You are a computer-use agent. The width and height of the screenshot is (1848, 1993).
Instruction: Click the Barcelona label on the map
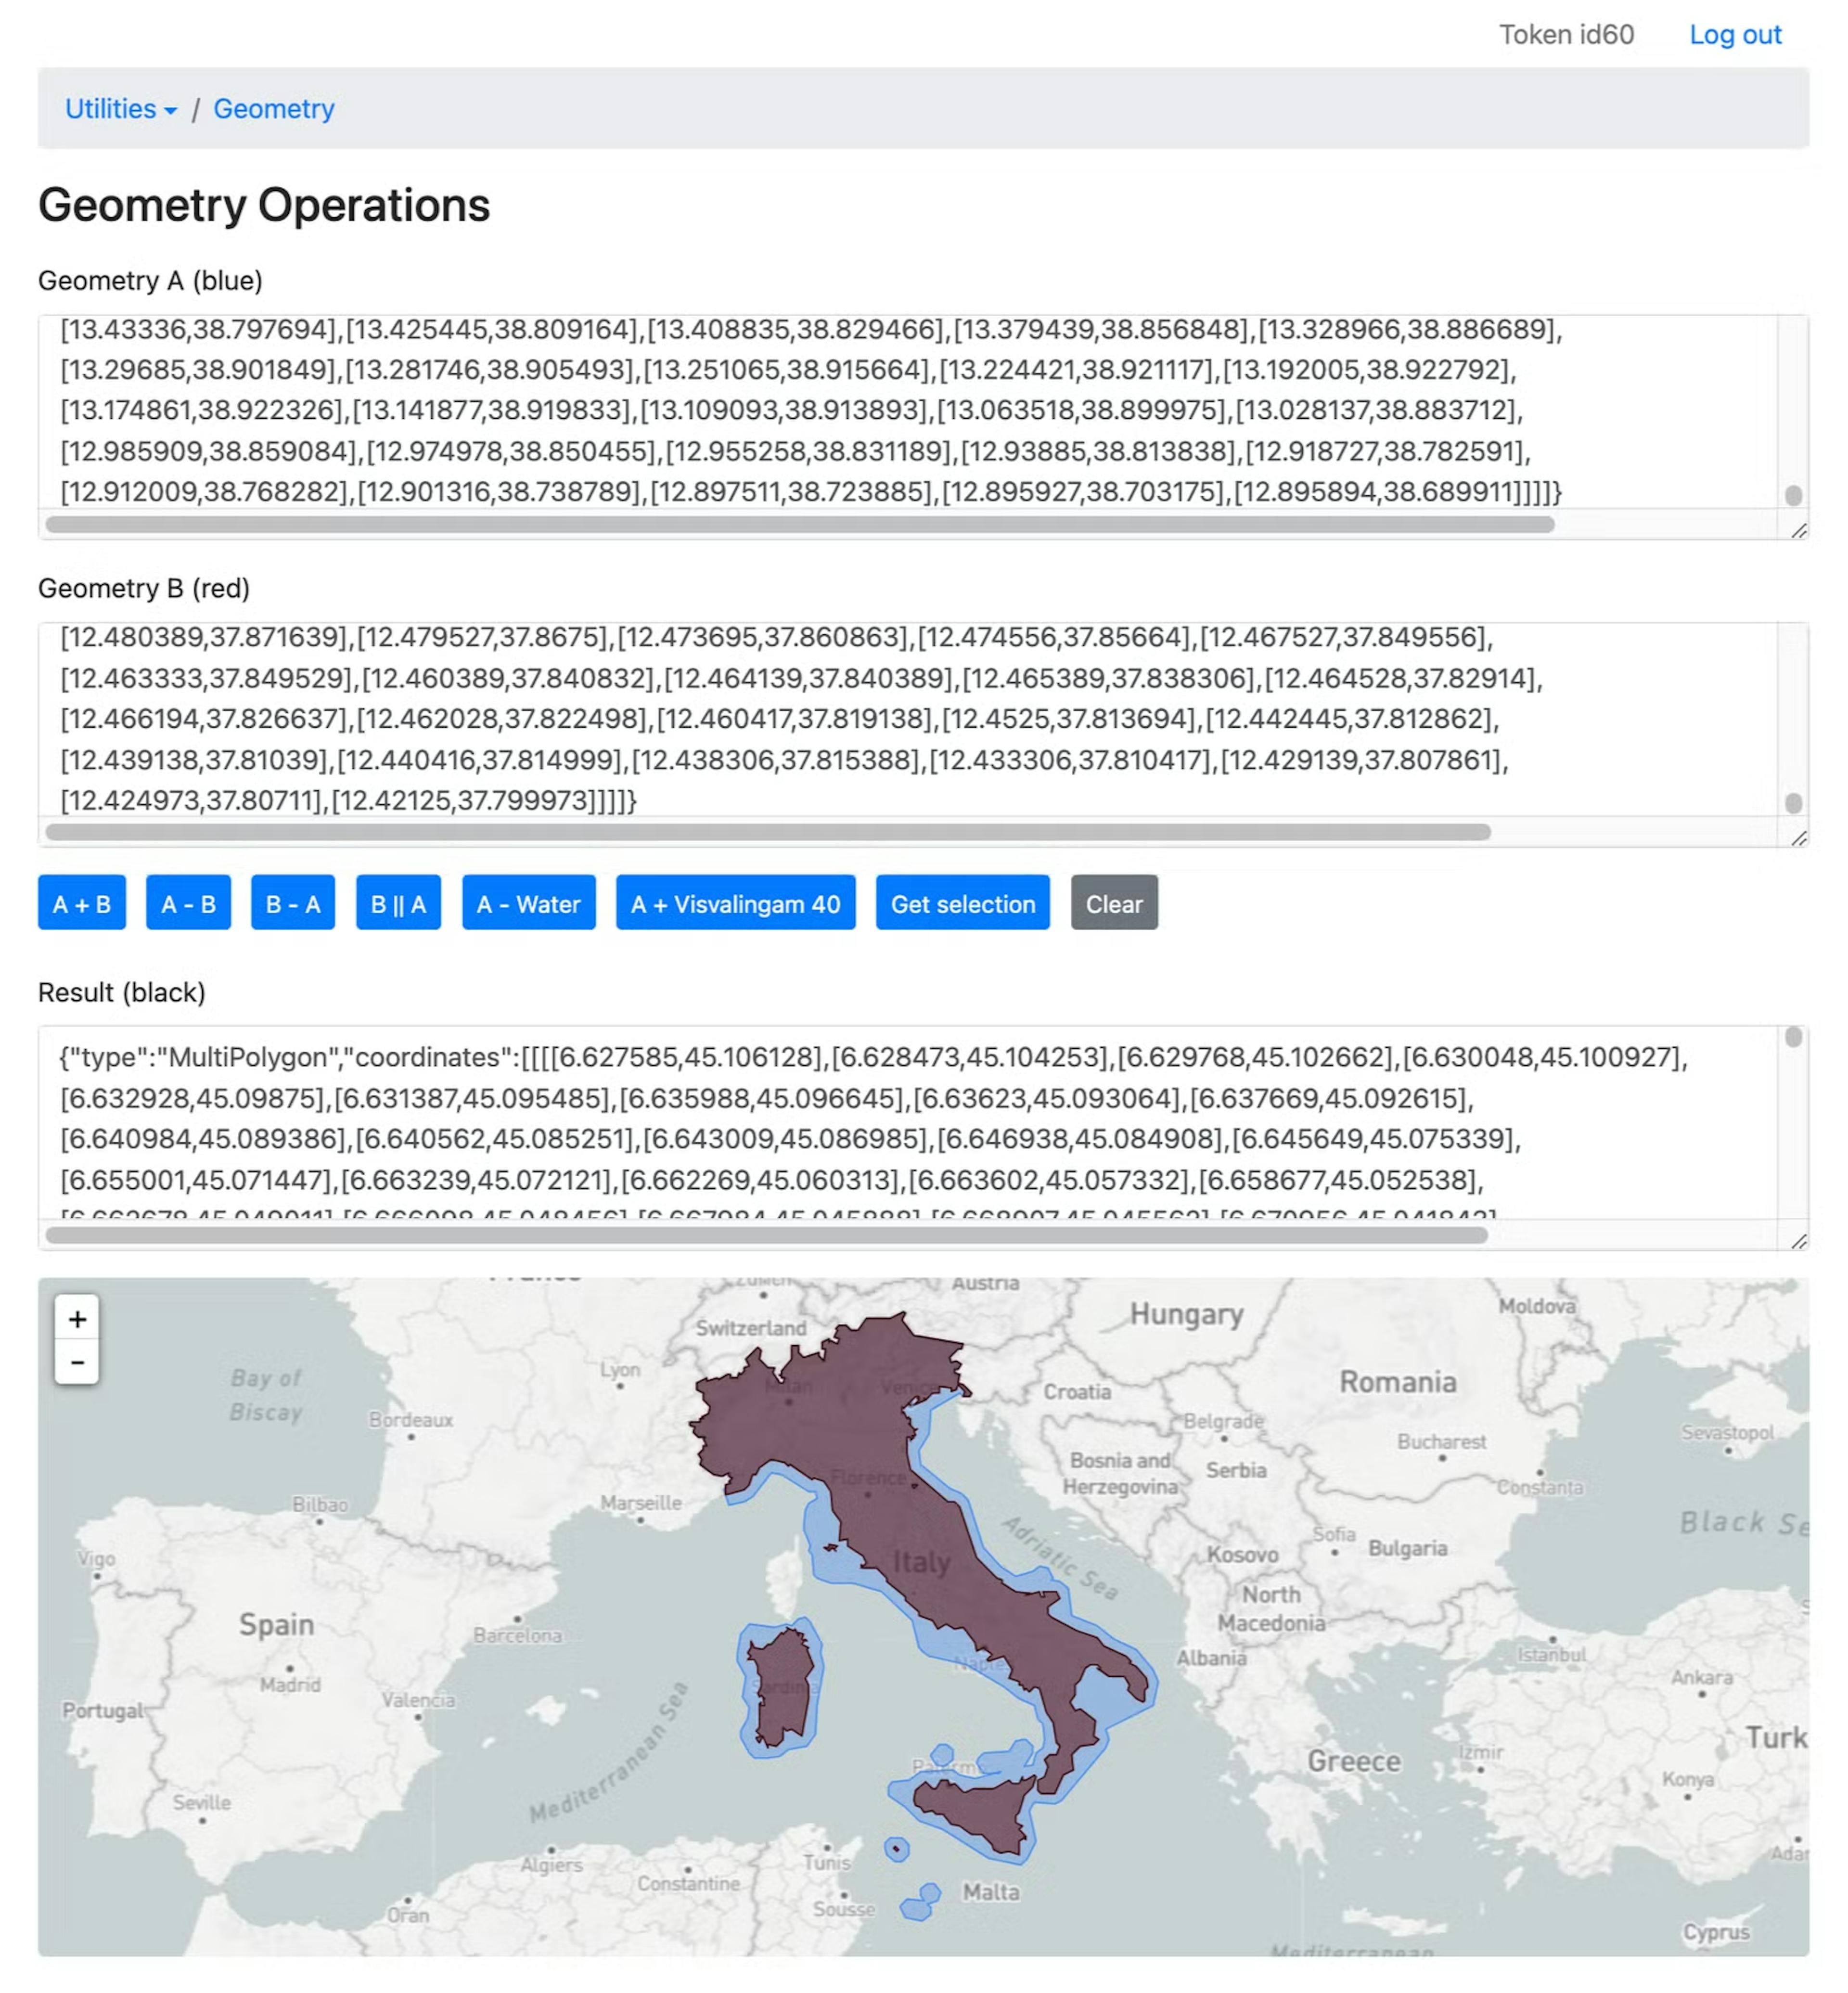(518, 1636)
